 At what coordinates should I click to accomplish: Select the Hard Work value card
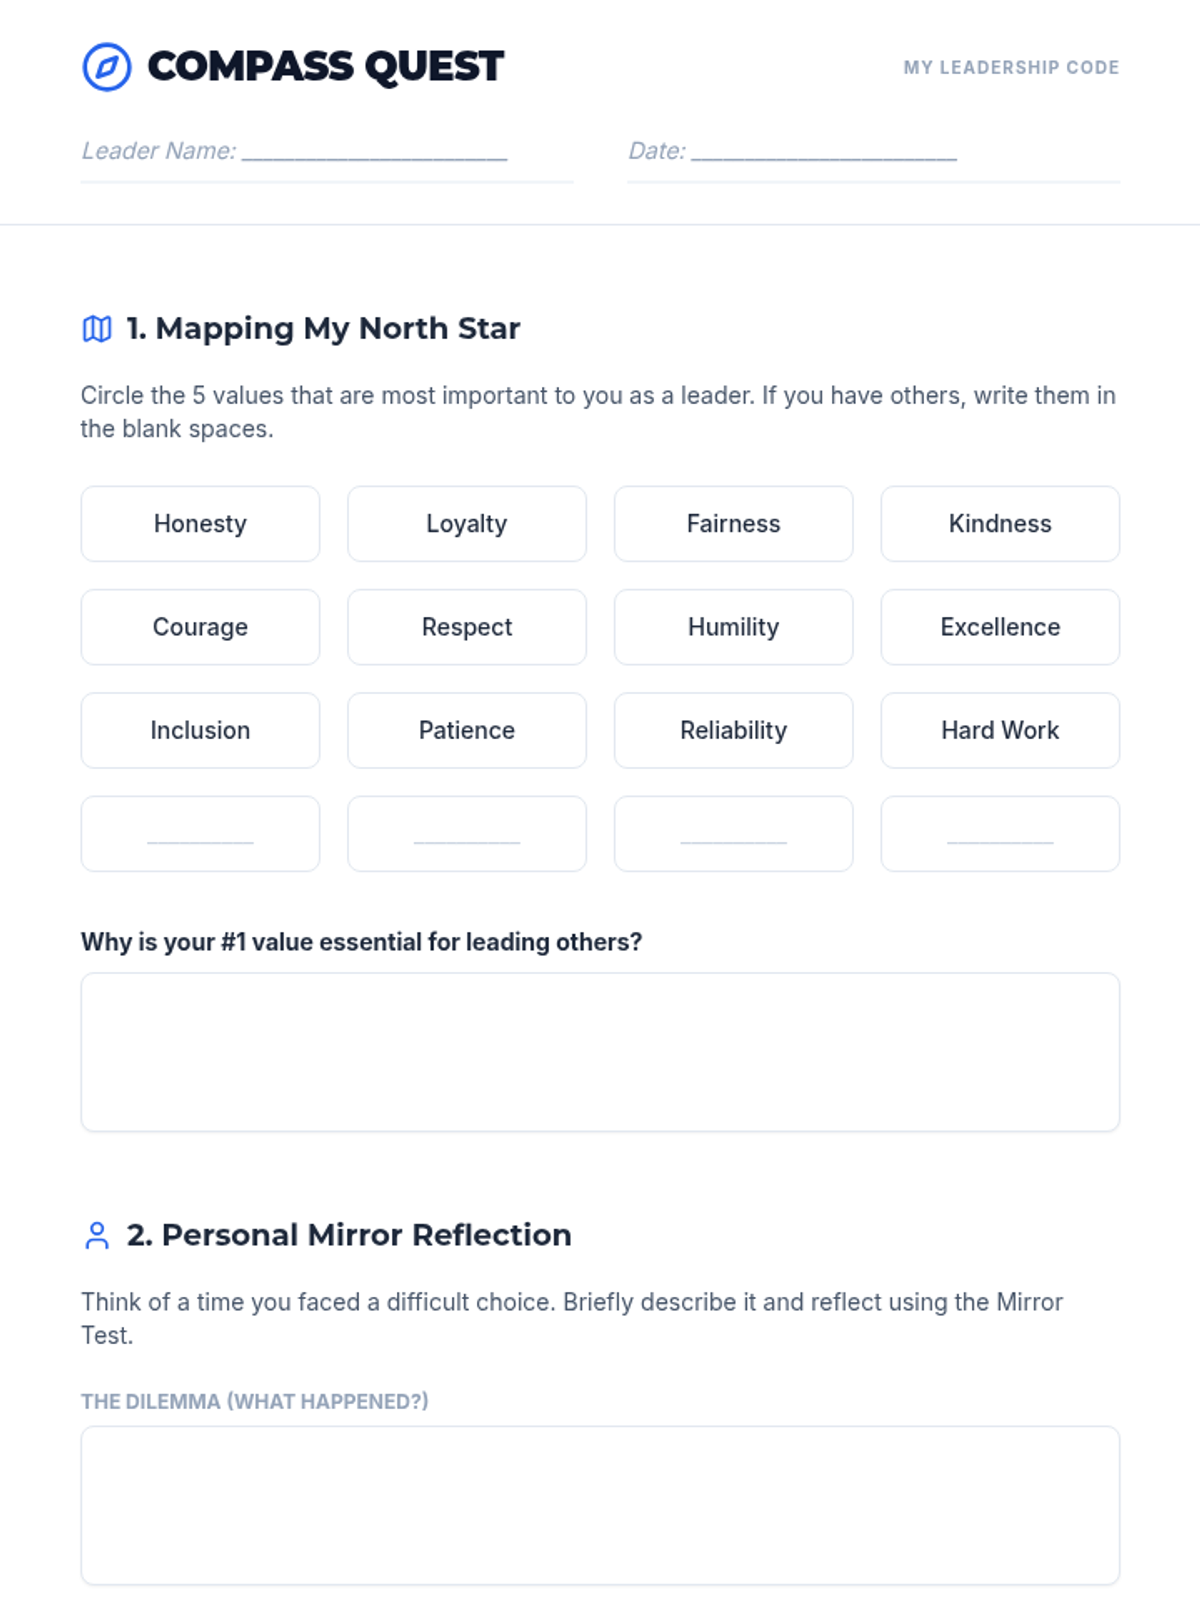tap(1000, 731)
